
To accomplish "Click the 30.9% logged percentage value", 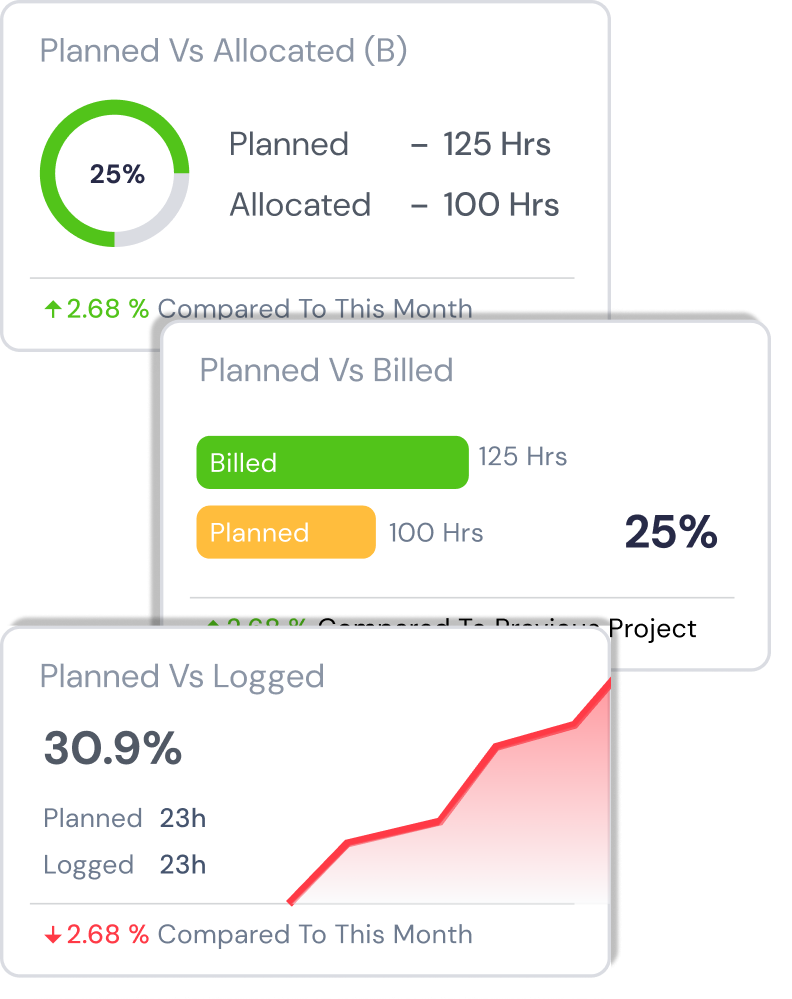I will point(113,748).
